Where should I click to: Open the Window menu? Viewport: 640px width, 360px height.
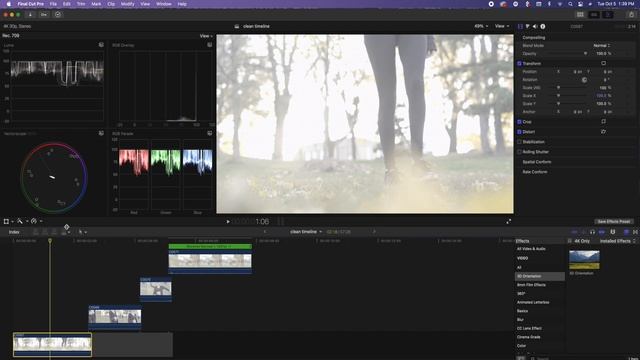[x=164, y=4]
